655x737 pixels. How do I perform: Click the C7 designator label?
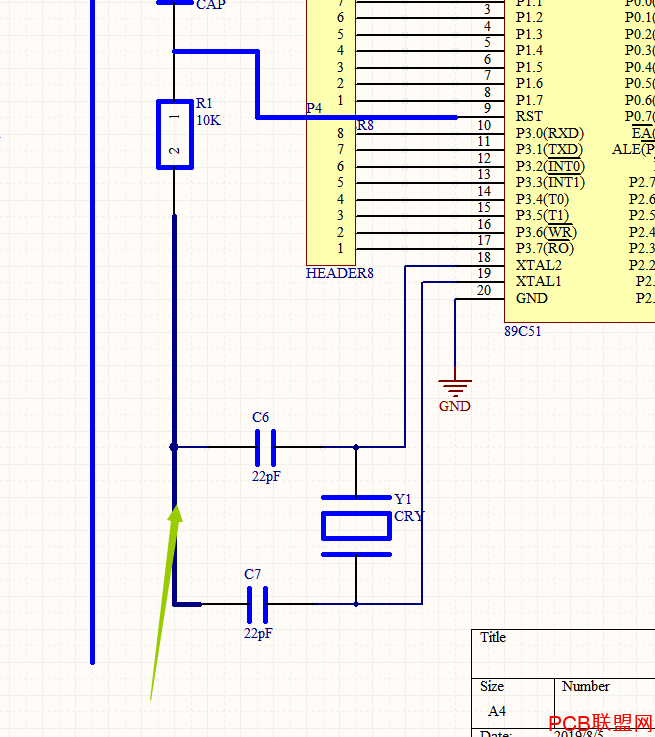click(252, 574)
